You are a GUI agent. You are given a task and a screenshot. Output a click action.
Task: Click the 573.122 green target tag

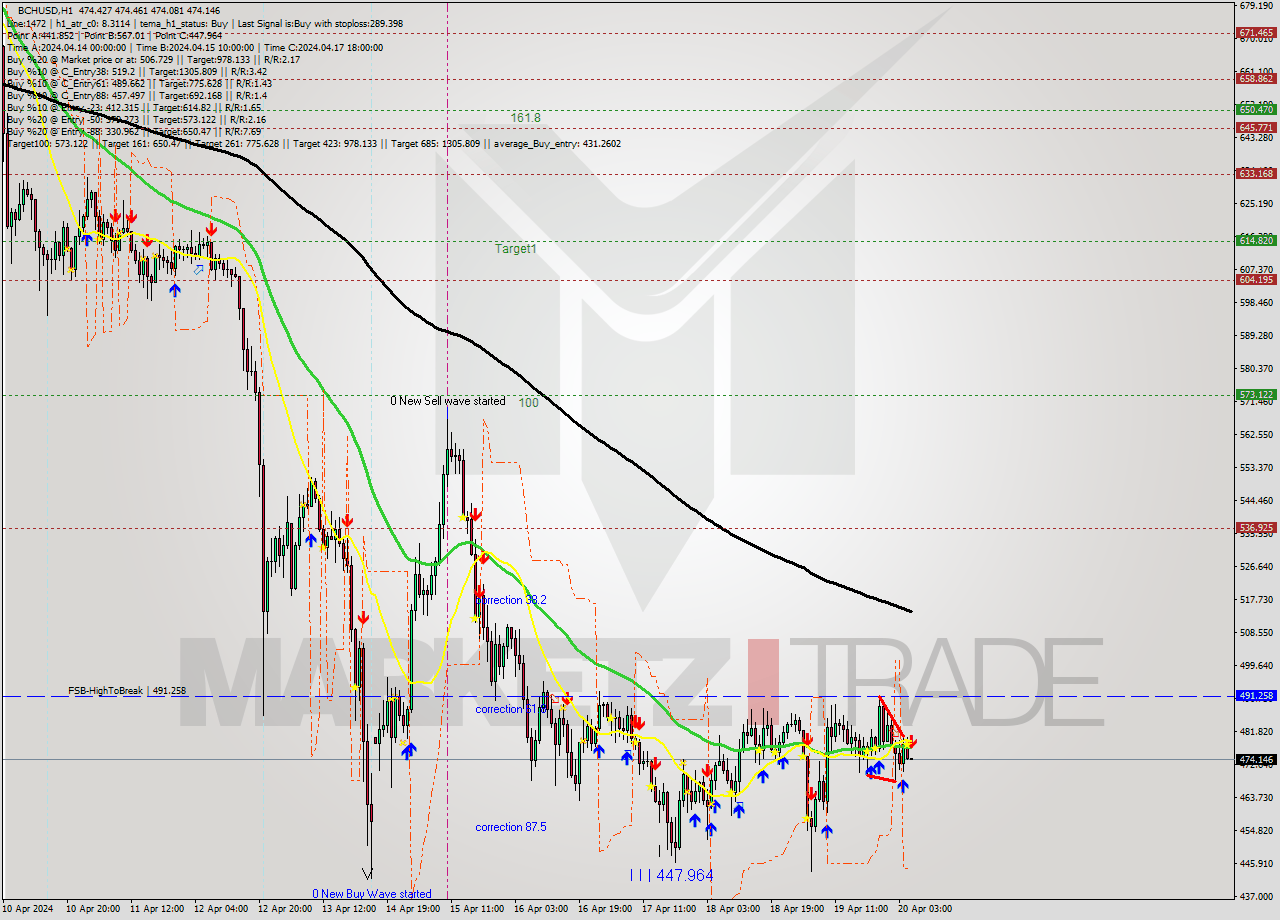pos(1255,394)
